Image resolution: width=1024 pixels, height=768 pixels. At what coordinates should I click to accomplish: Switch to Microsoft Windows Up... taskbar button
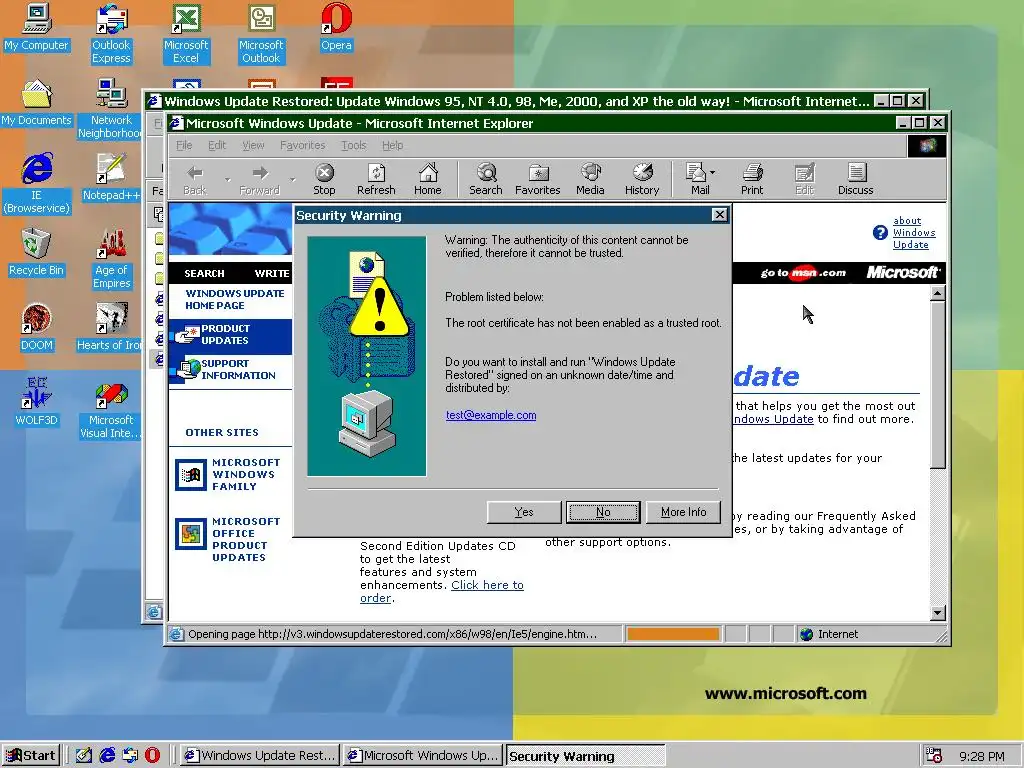(x=423, y=756)
